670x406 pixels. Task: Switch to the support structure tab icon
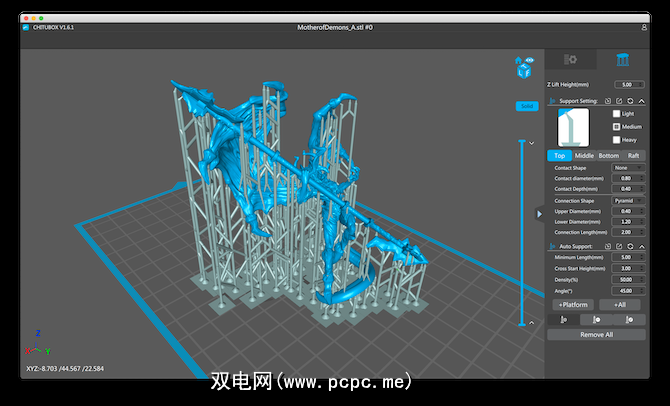pyautogui.click(x=622, y=60)
